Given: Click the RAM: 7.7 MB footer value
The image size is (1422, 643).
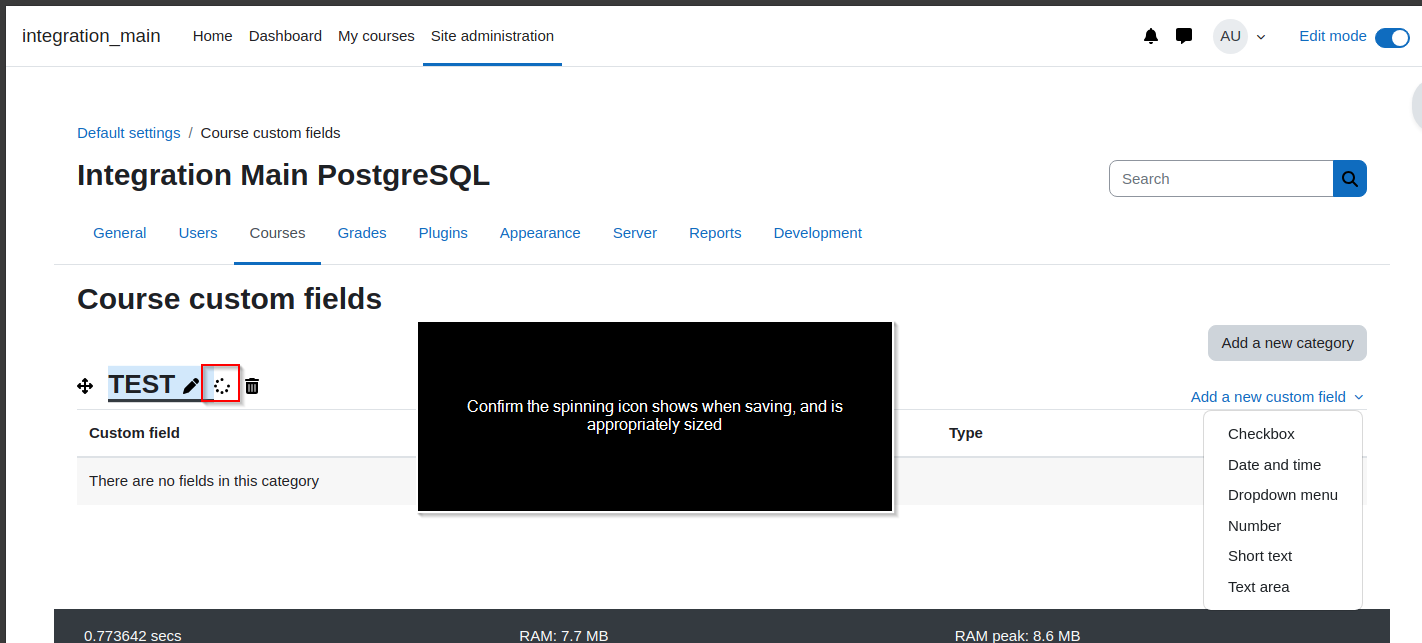Looking at the screenshot, I should click(x=564, y=635).
